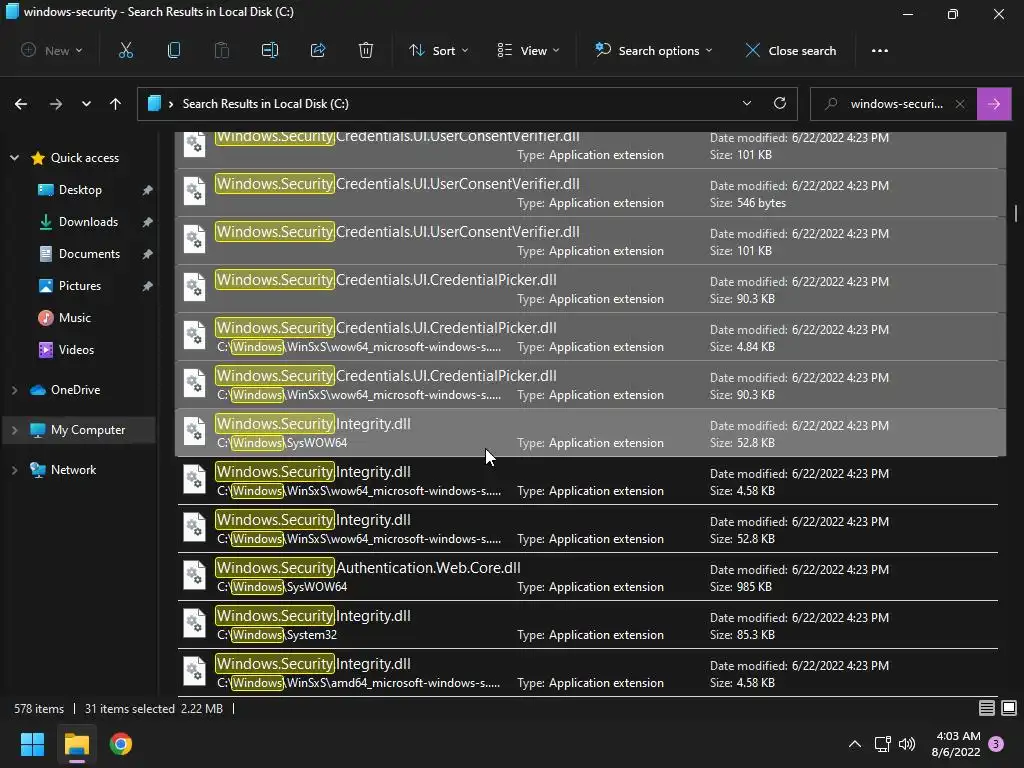Expand address bar history dropdown
The image size is (1024, 768).
coord(746,103)
